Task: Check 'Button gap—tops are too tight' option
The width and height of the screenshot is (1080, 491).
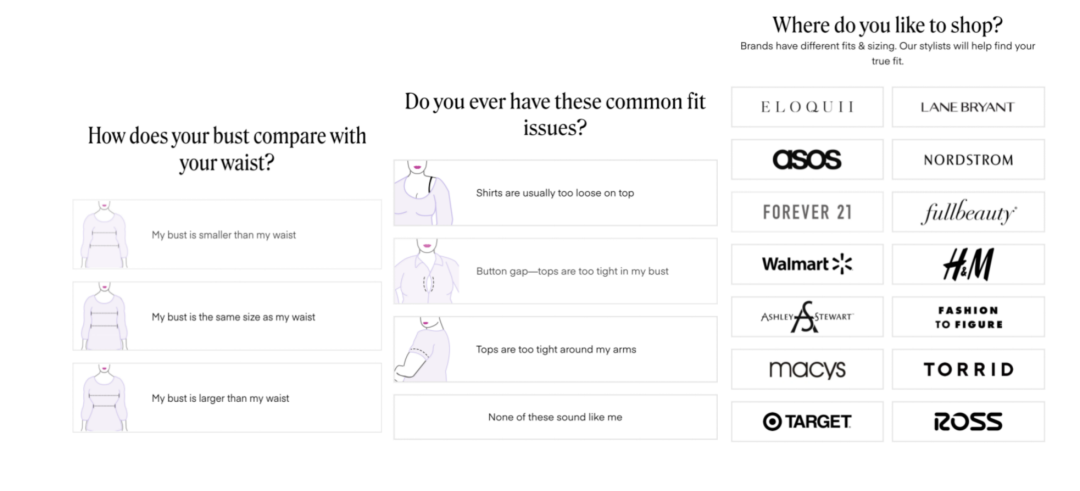Action: 572,271
